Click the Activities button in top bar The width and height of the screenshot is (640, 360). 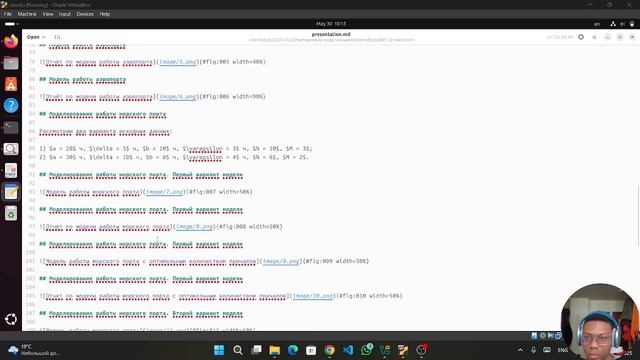pos(10,24)
